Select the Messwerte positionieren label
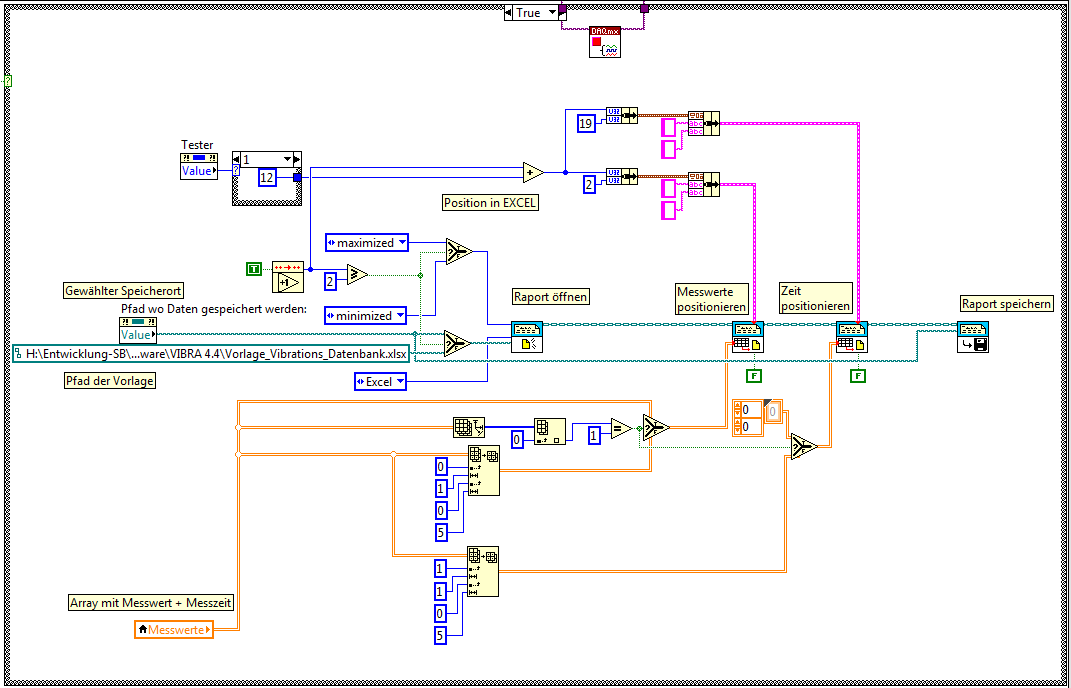Viewport: 1071px width, 688px height. [712, 299]
